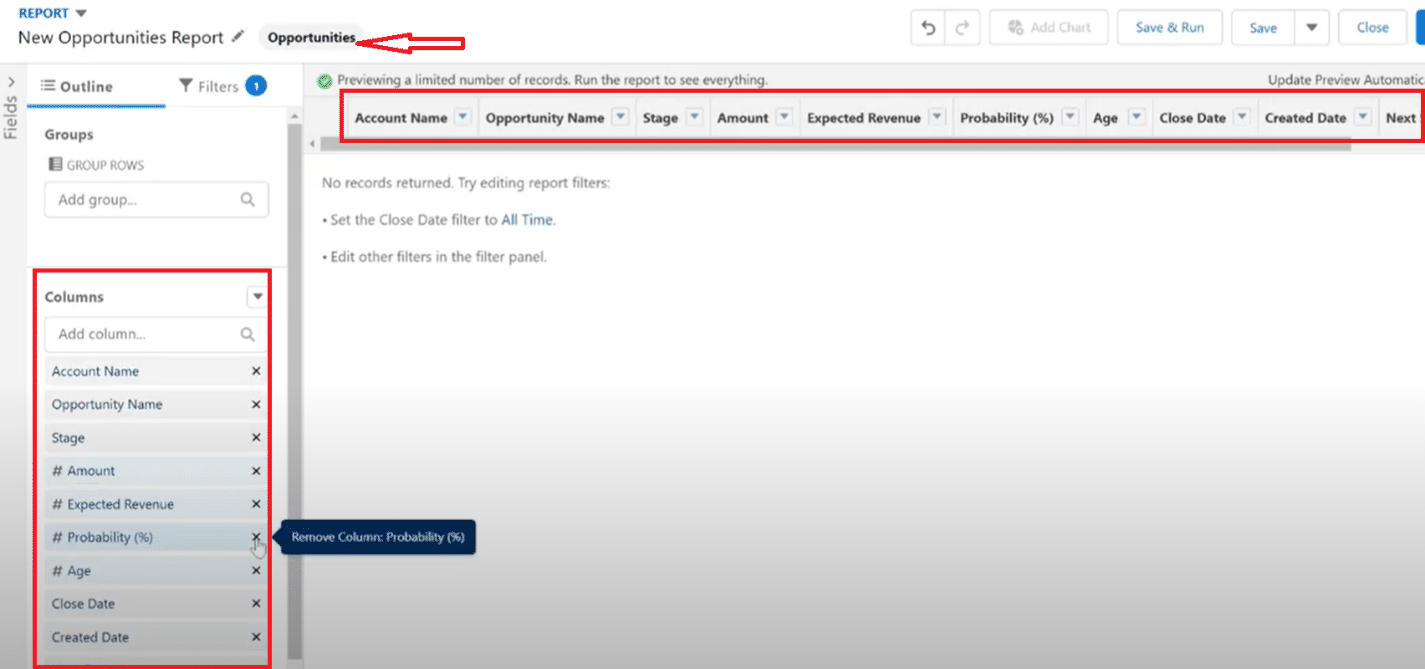Screen dimensions: 1425x669
Task: Click the undo arrow icon
Action: 928,28
